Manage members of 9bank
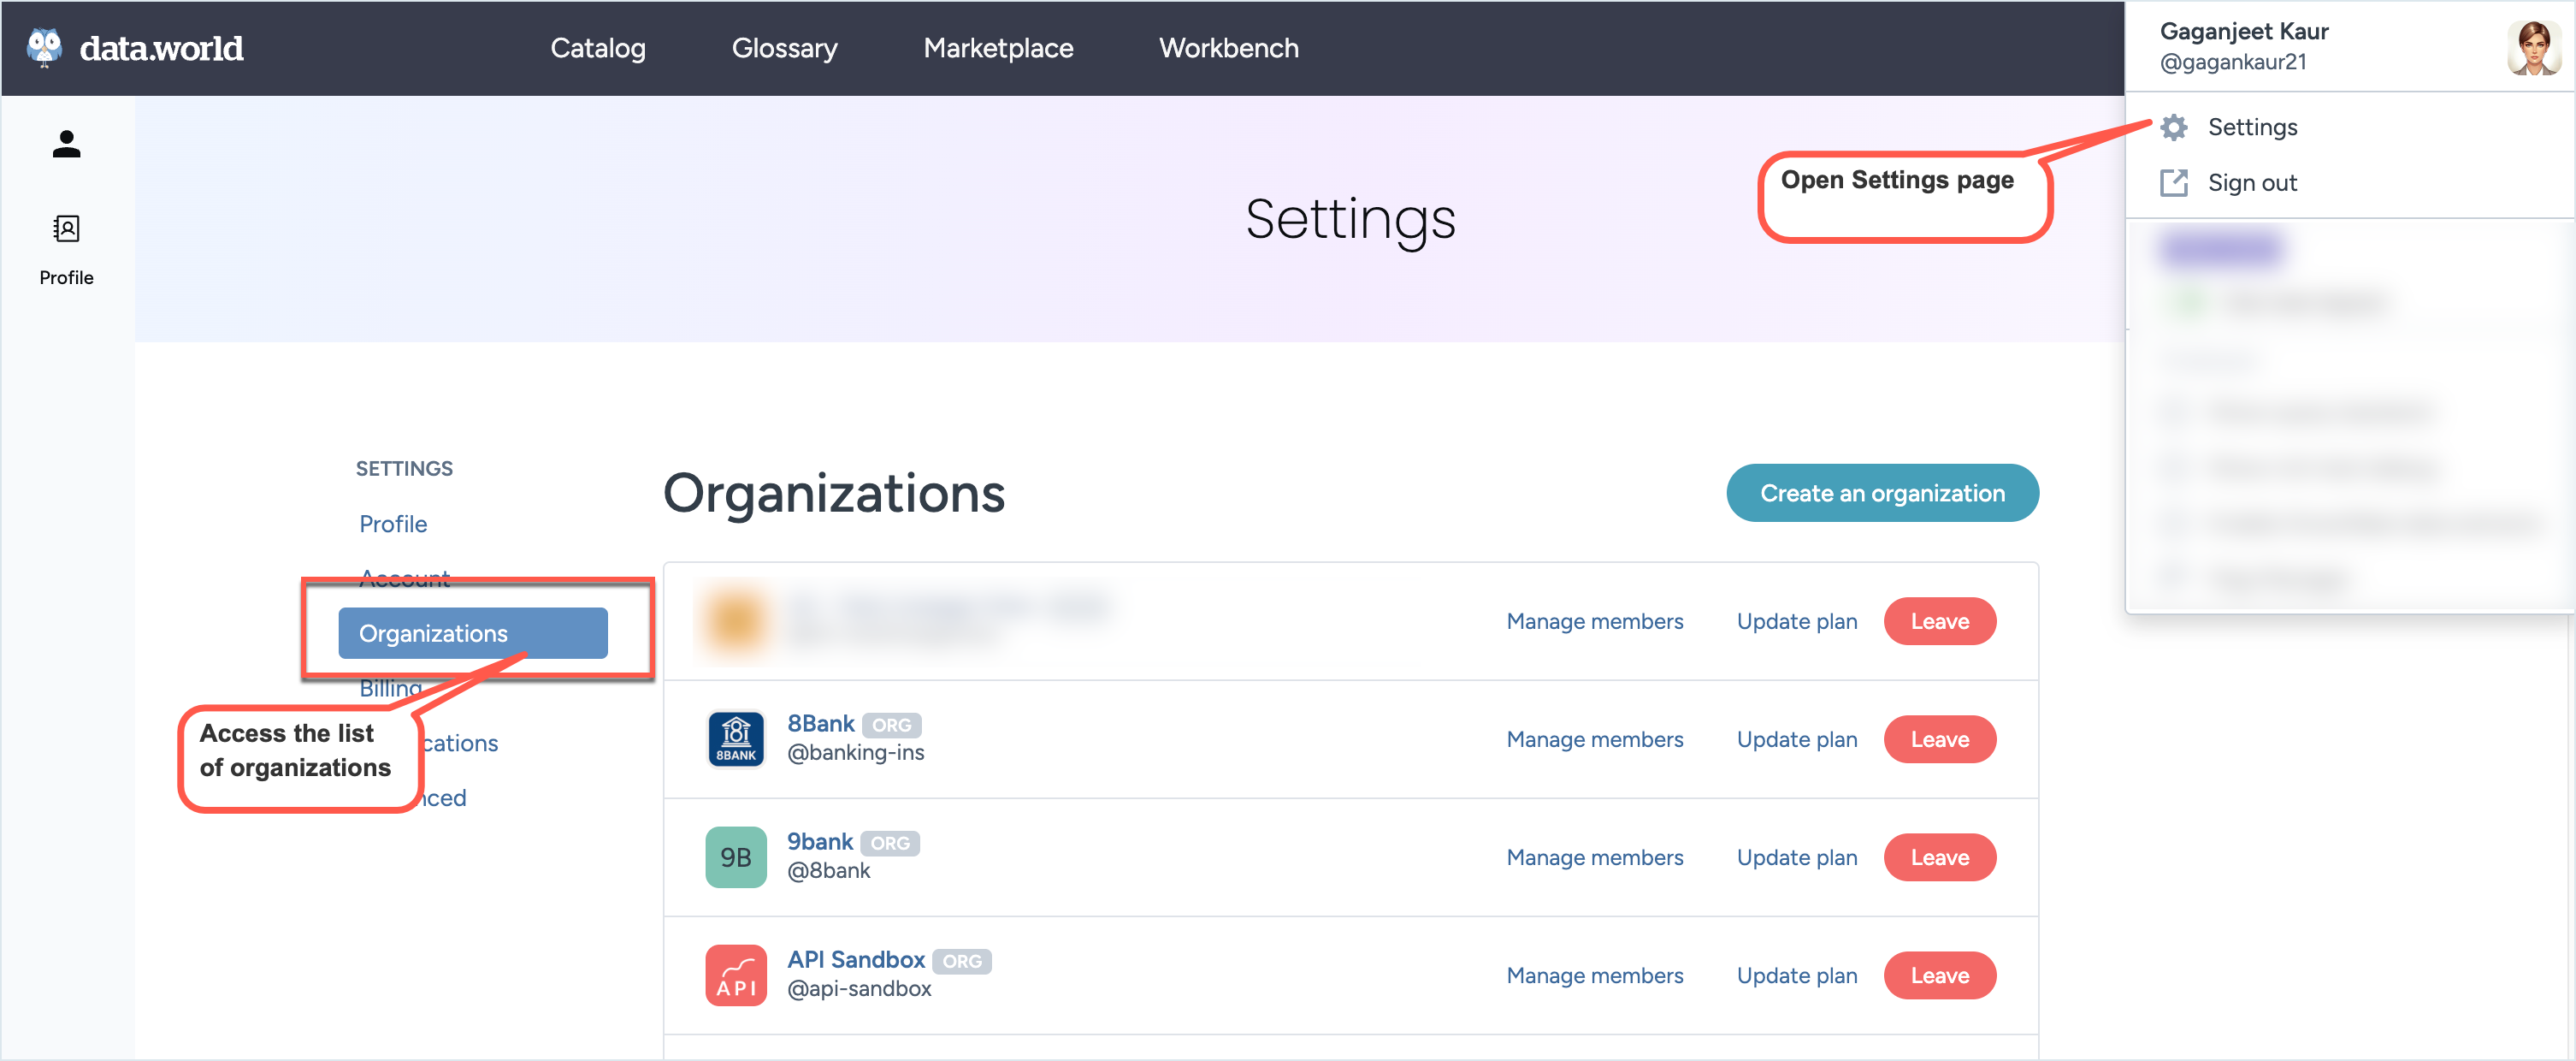 click(1594, 856)
